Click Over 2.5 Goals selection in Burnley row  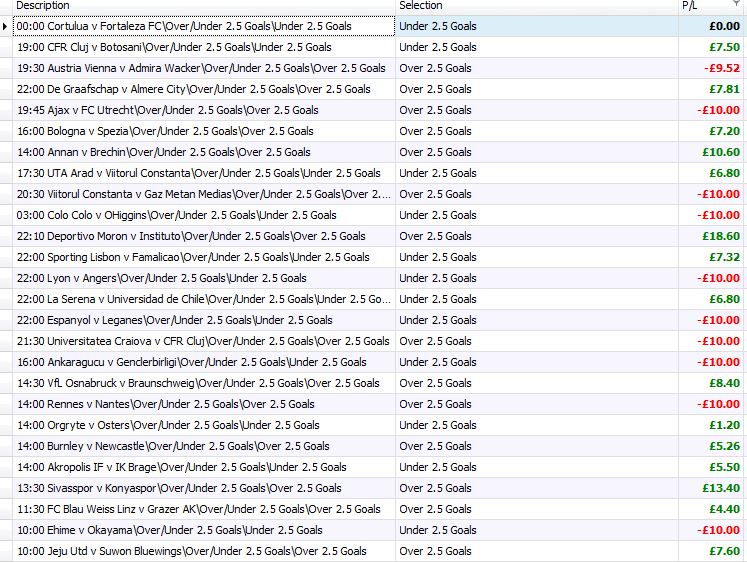(x=435, y=446)
